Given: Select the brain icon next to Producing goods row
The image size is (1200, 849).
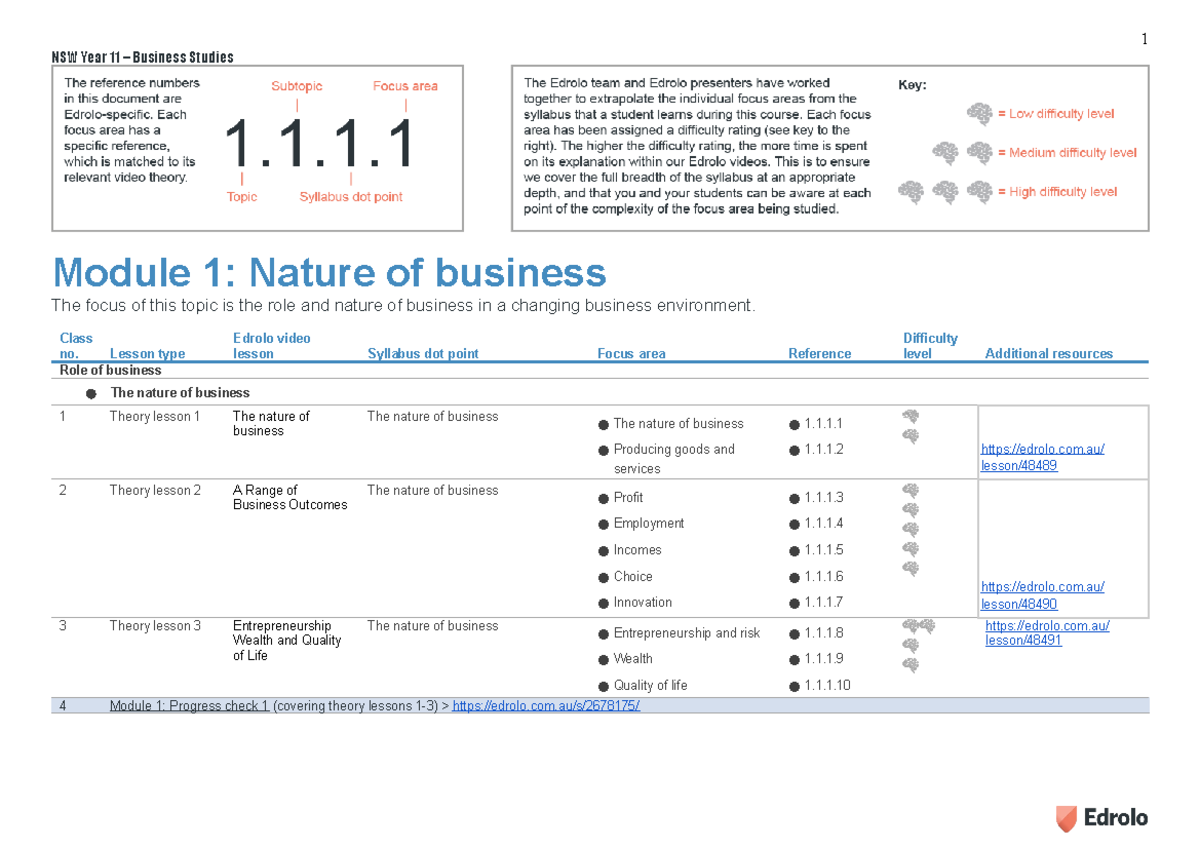Looking at the screenshot, I should pyautogui.click(x=911, y=435).
